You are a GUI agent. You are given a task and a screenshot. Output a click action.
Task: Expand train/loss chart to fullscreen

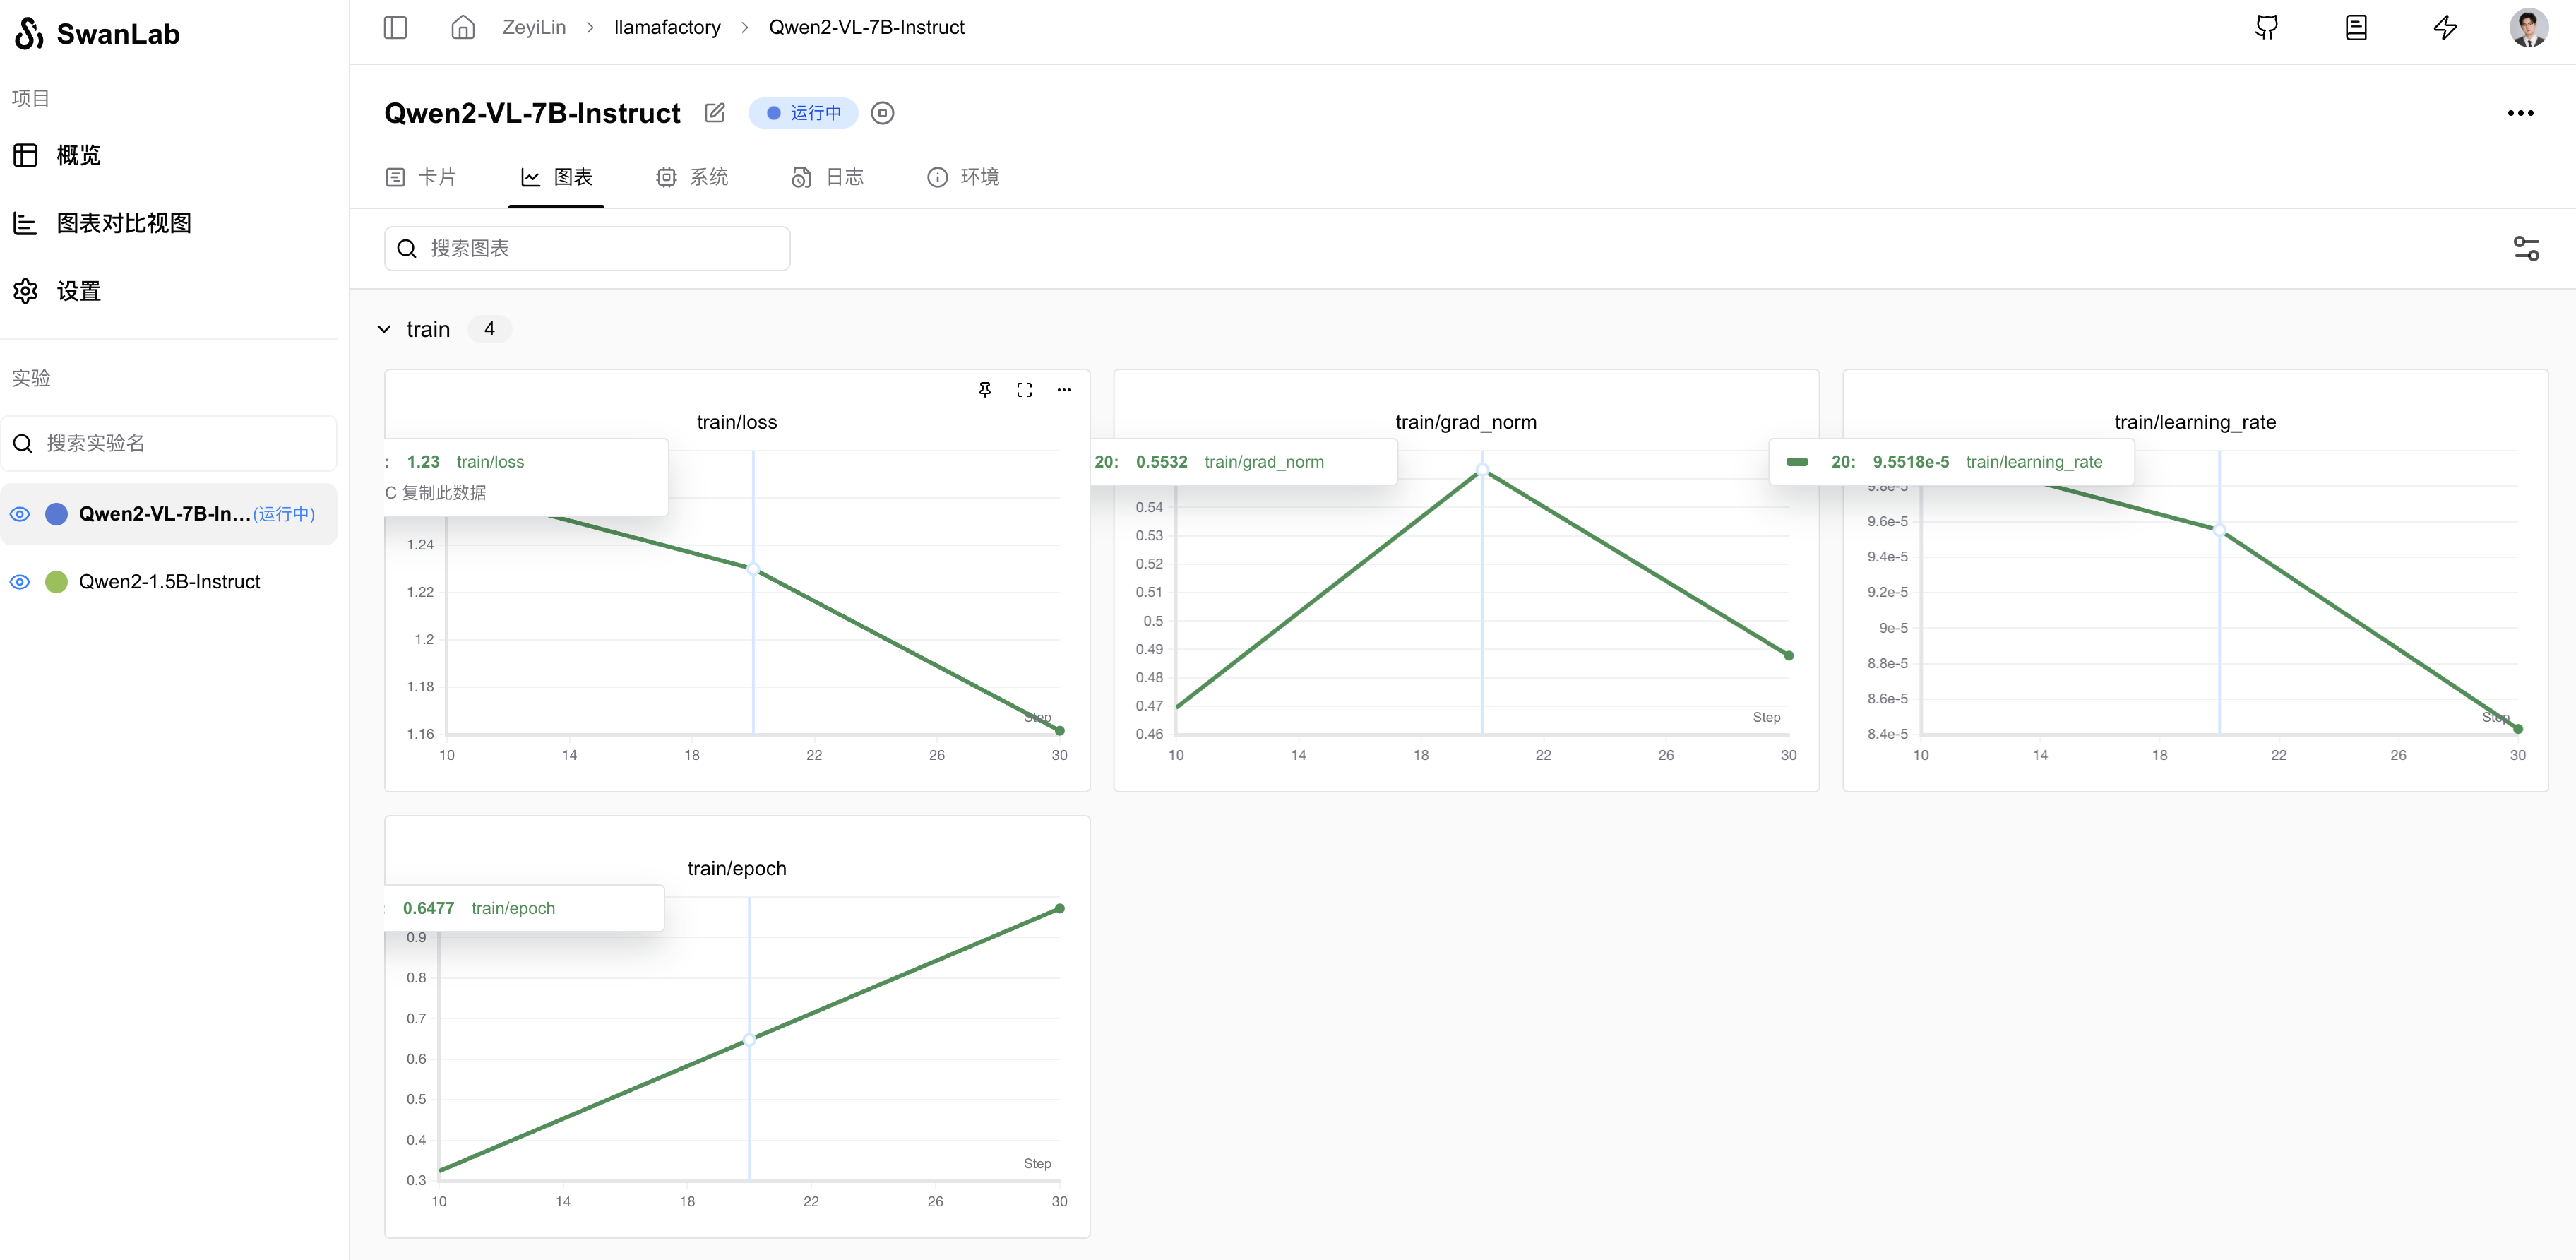[x=1024, y=389]
